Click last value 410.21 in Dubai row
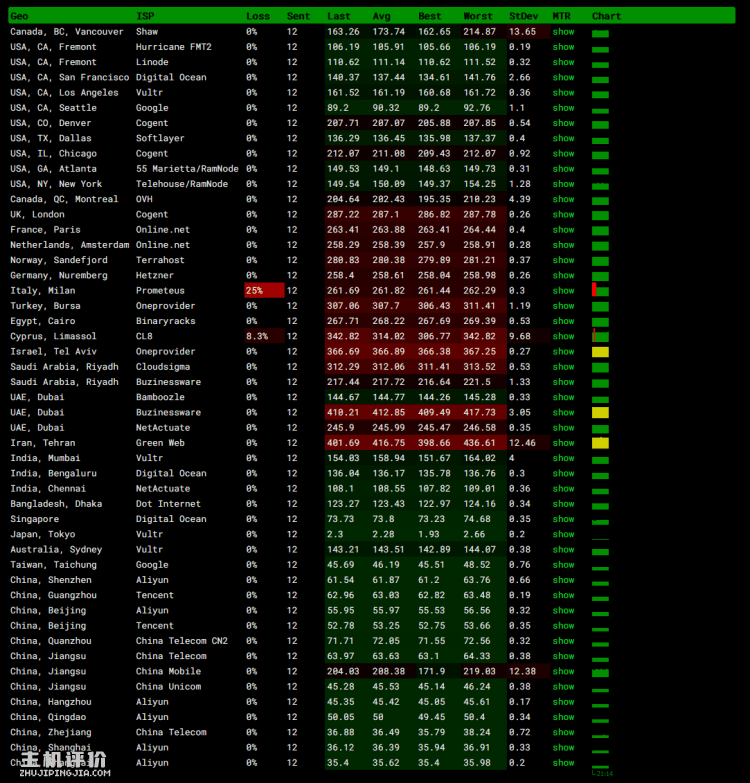750x783 pixels. click(x=343, y=412)
